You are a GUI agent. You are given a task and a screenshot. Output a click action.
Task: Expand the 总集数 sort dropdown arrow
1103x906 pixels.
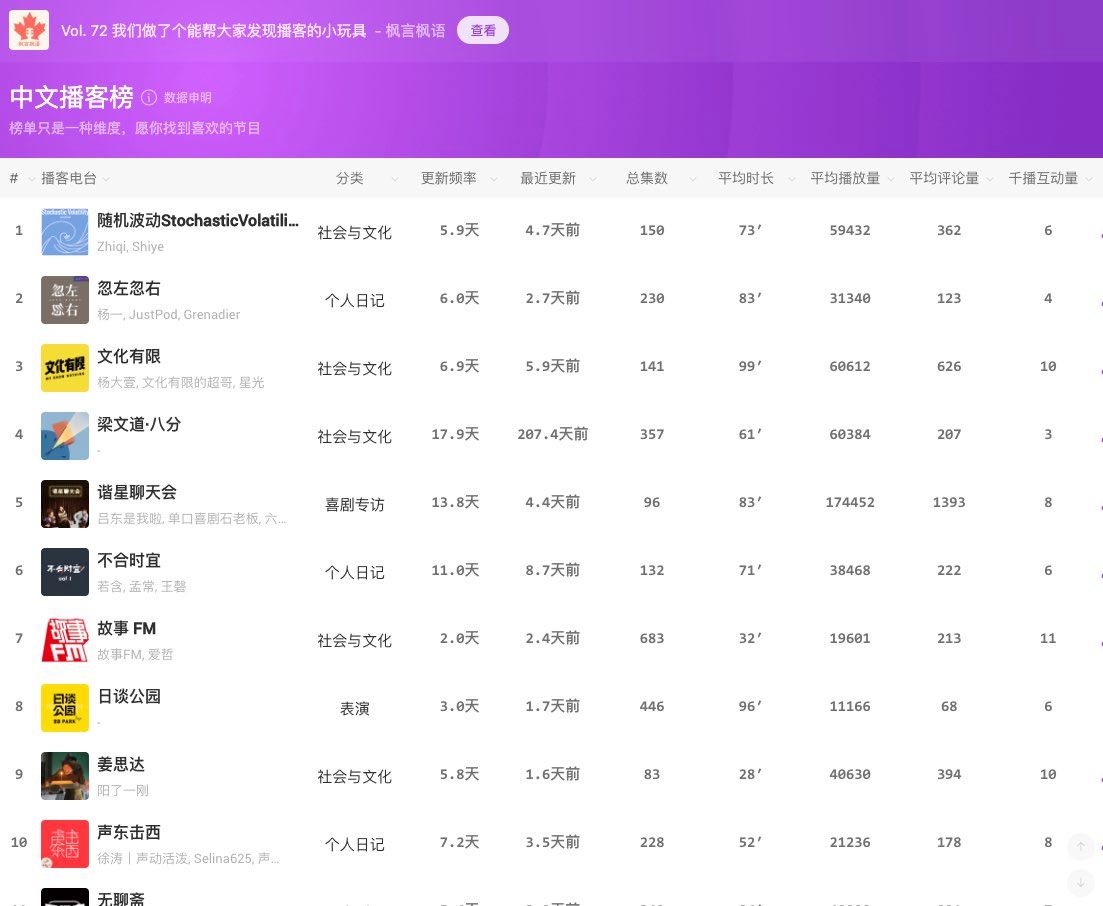pos(692,179)
